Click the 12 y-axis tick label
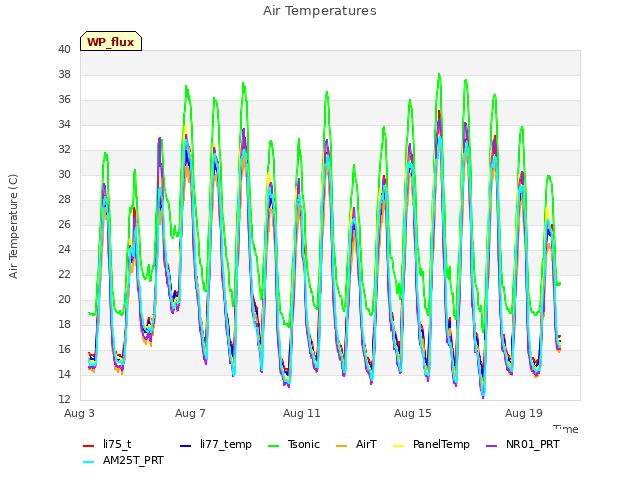 point(64,400)
